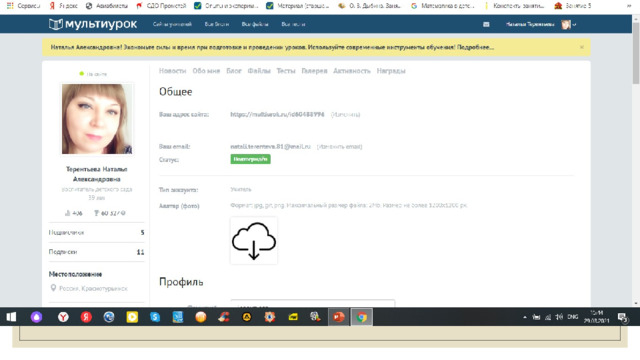Open the Награды tab
Screen dimensions: 640x360
[x=391, y=71]
